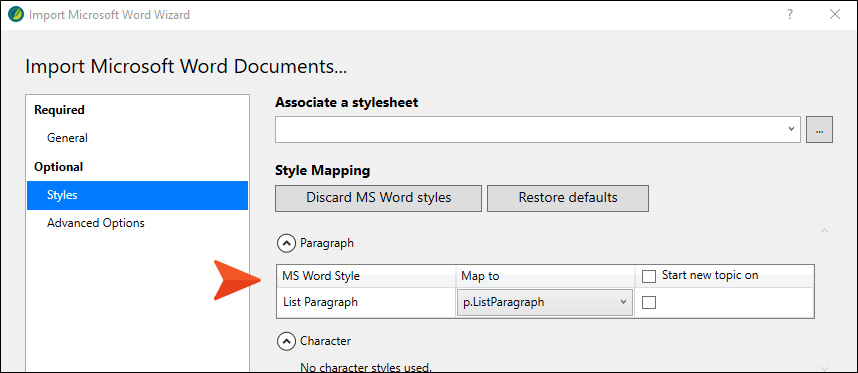Click the Discard MS Word styles button
This screenshot has width=858, height=373.
pos(379,198)
